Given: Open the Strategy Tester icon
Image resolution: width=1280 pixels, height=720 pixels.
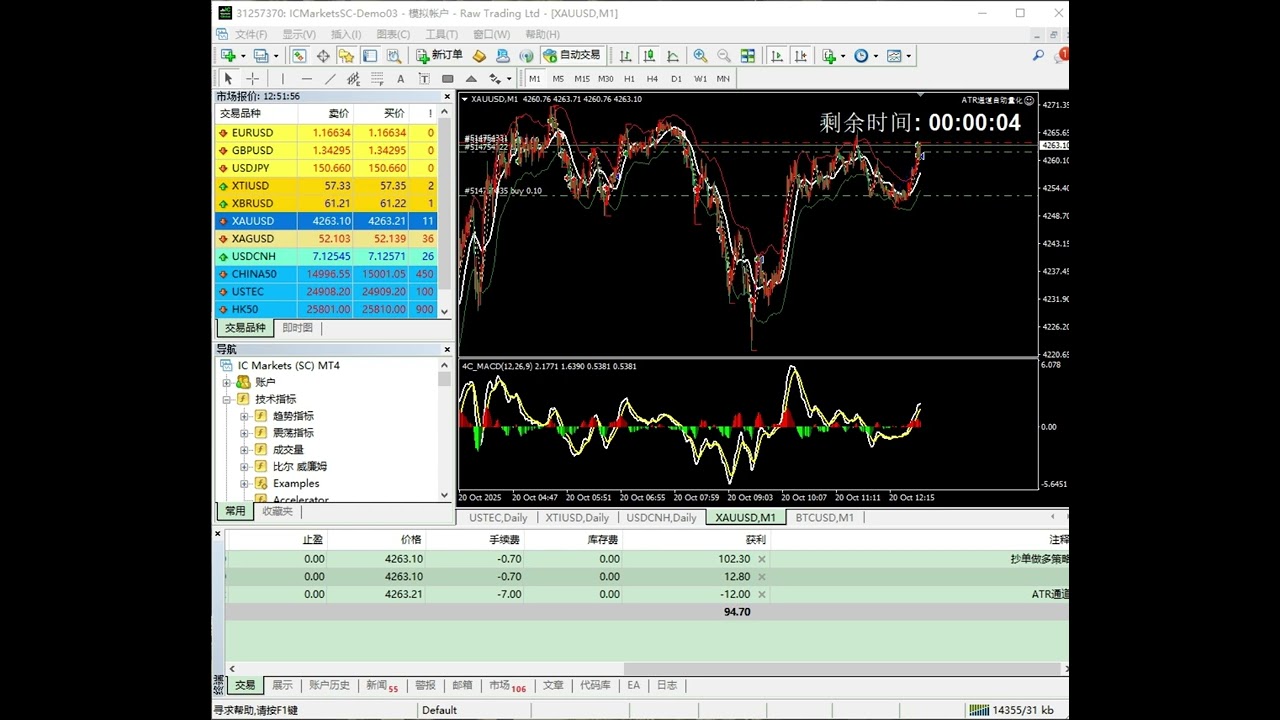Looking at the screenshot, I should 394,56.
